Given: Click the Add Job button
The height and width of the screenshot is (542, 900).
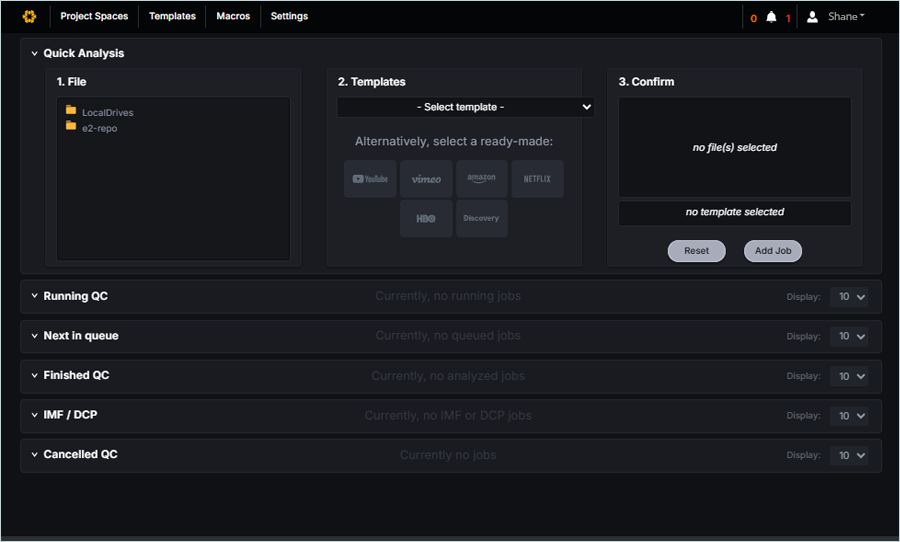Looking at the screenshot, I should (x=772, y=251).
